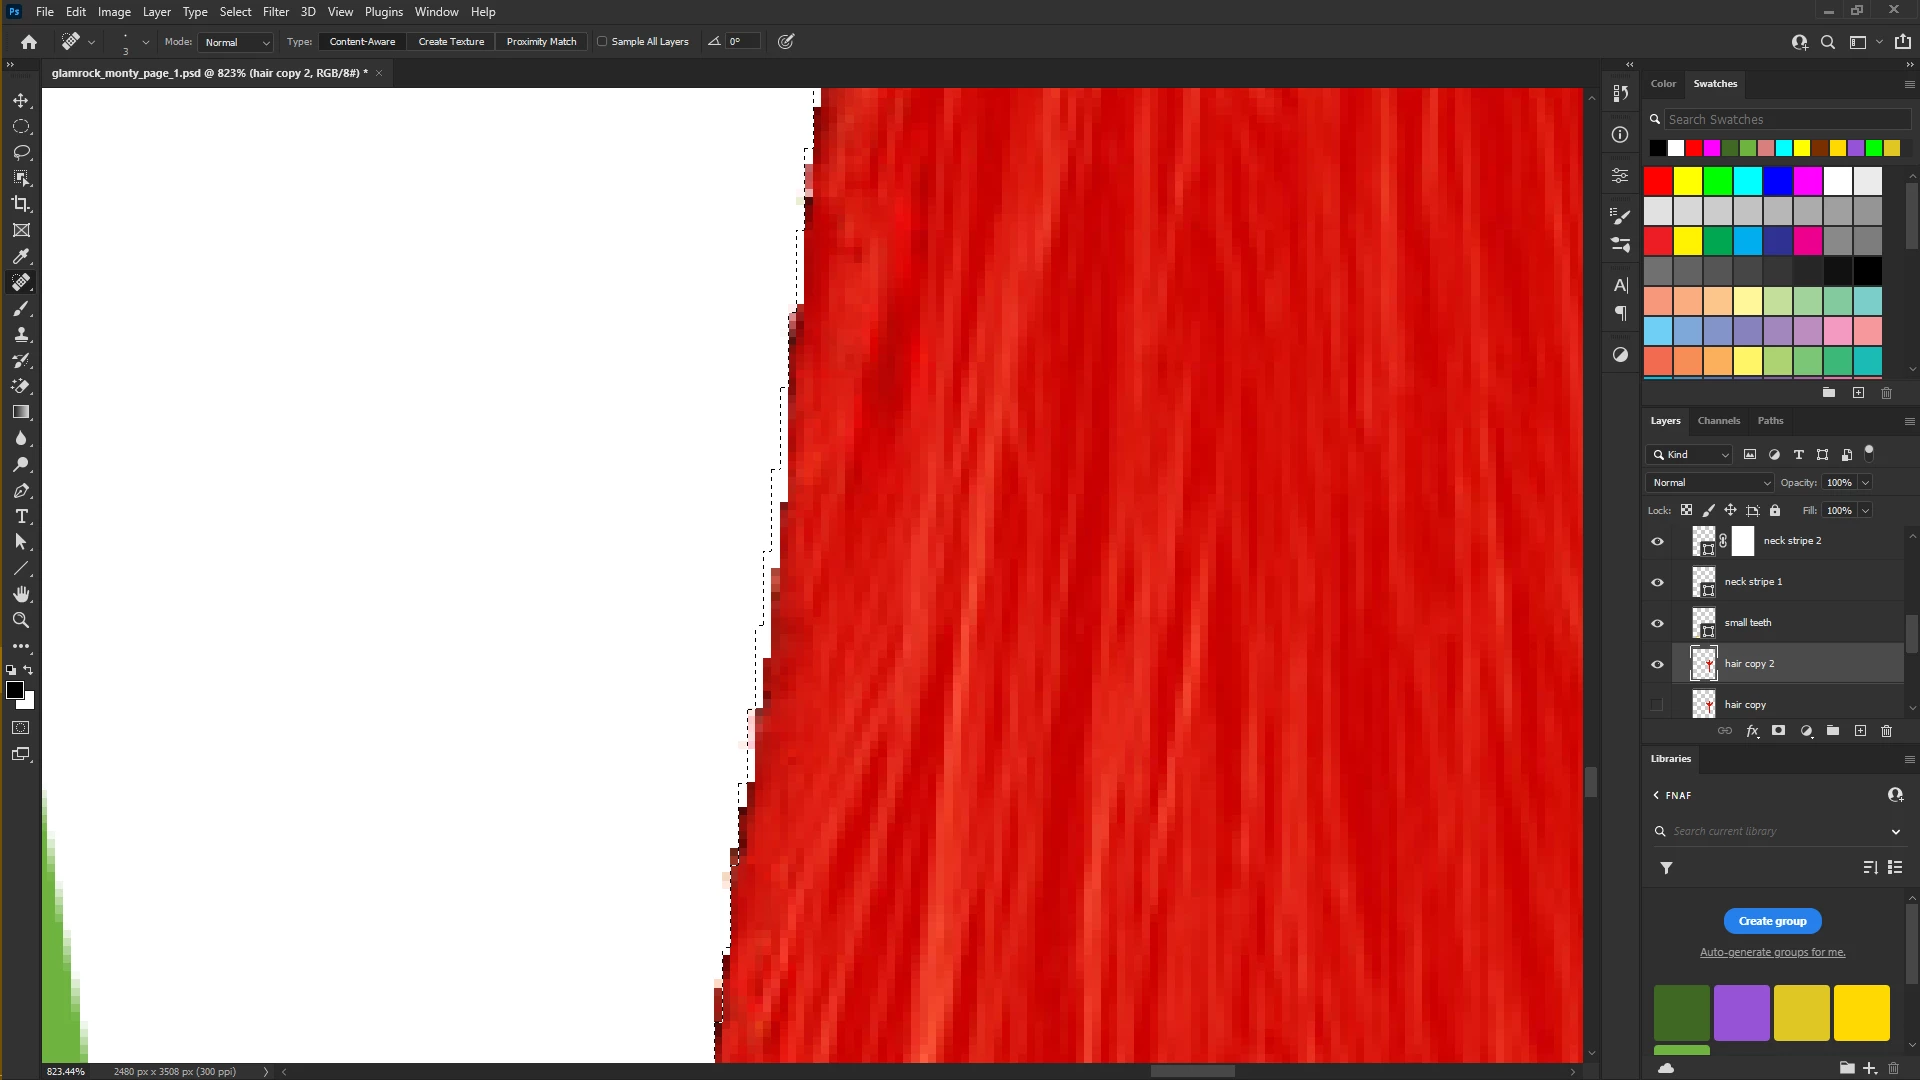This screenshot has height=1080, width=1920.
Task: Expand the layer Opacity dropdown arrow
Action: [1865, 483]
